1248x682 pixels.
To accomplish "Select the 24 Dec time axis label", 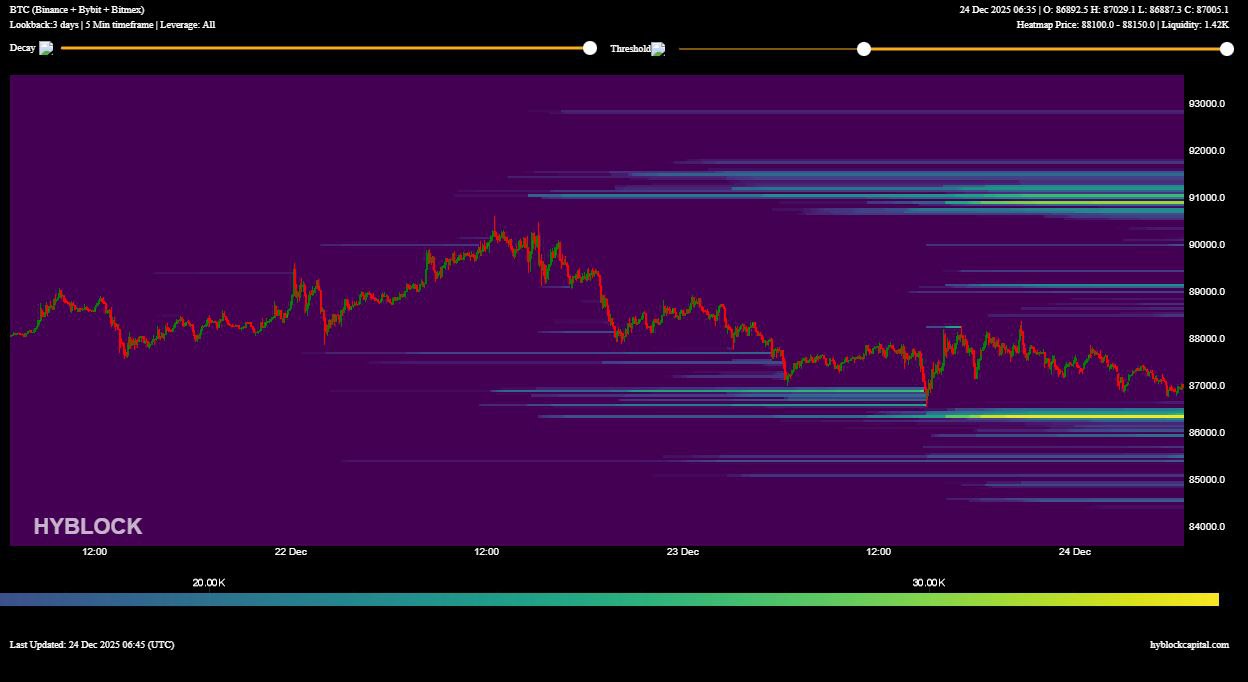I will 1075,552.
